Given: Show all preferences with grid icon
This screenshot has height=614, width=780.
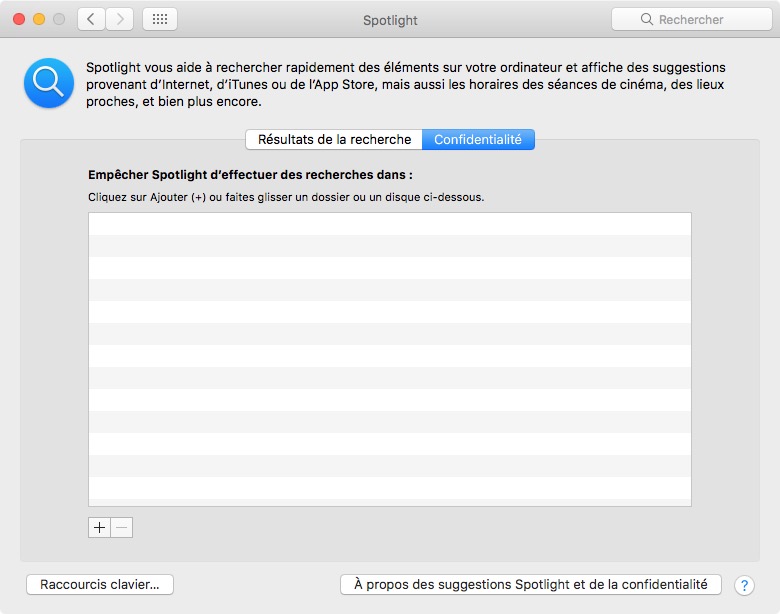Looking at the screenshot, I should coord(160,19).
